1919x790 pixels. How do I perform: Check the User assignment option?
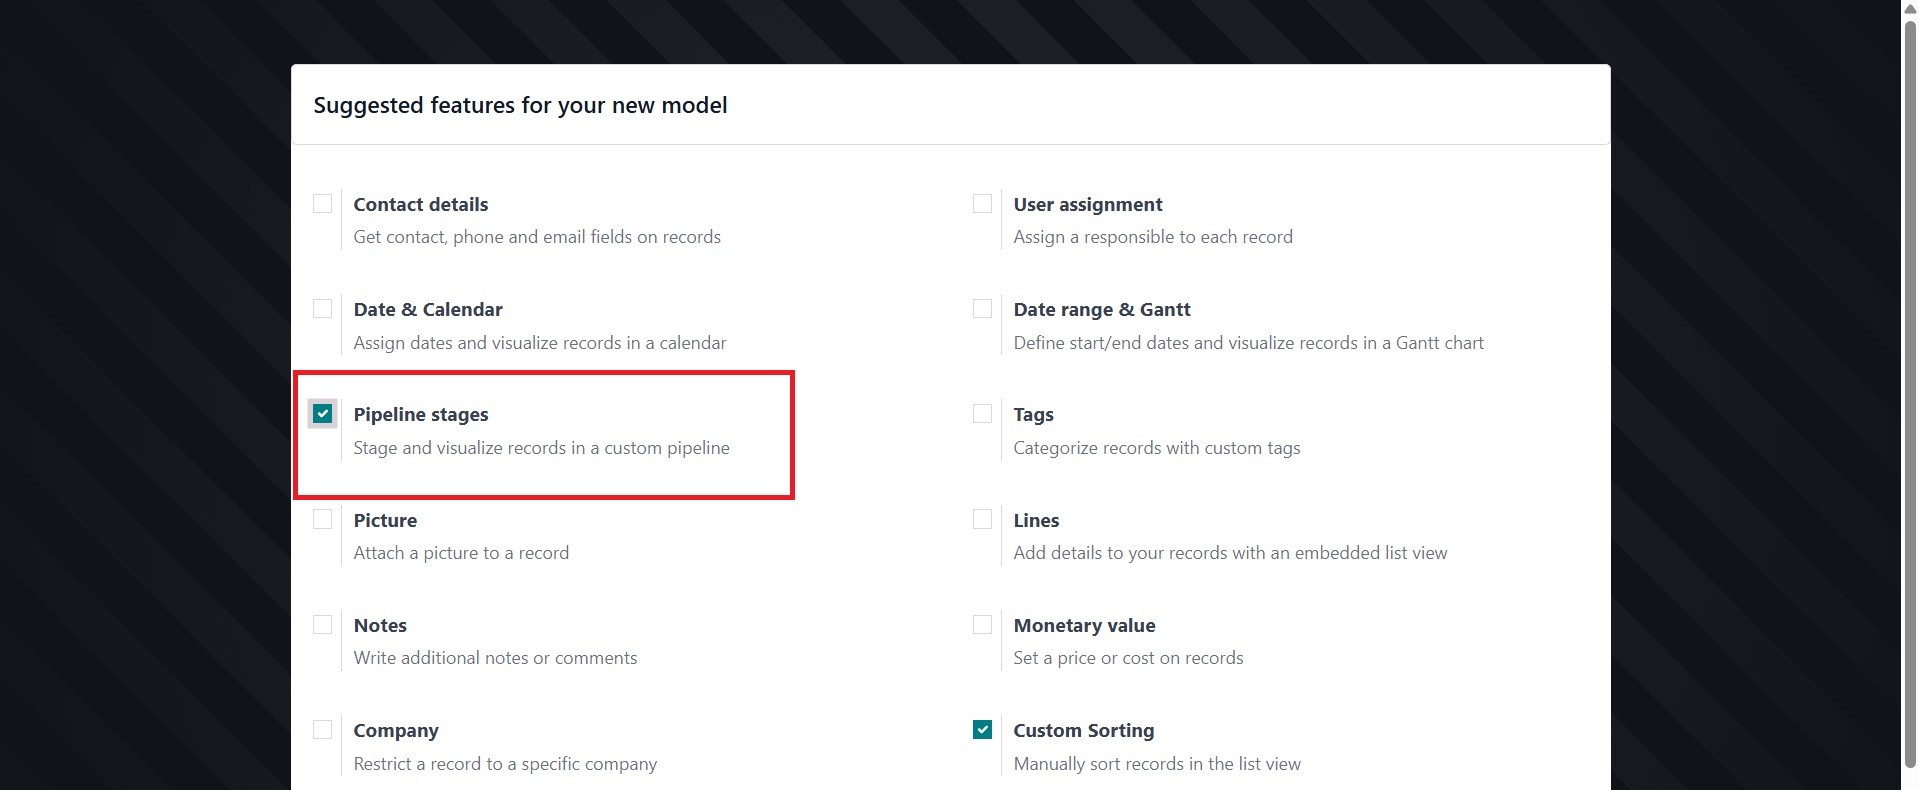click(982, 204)
